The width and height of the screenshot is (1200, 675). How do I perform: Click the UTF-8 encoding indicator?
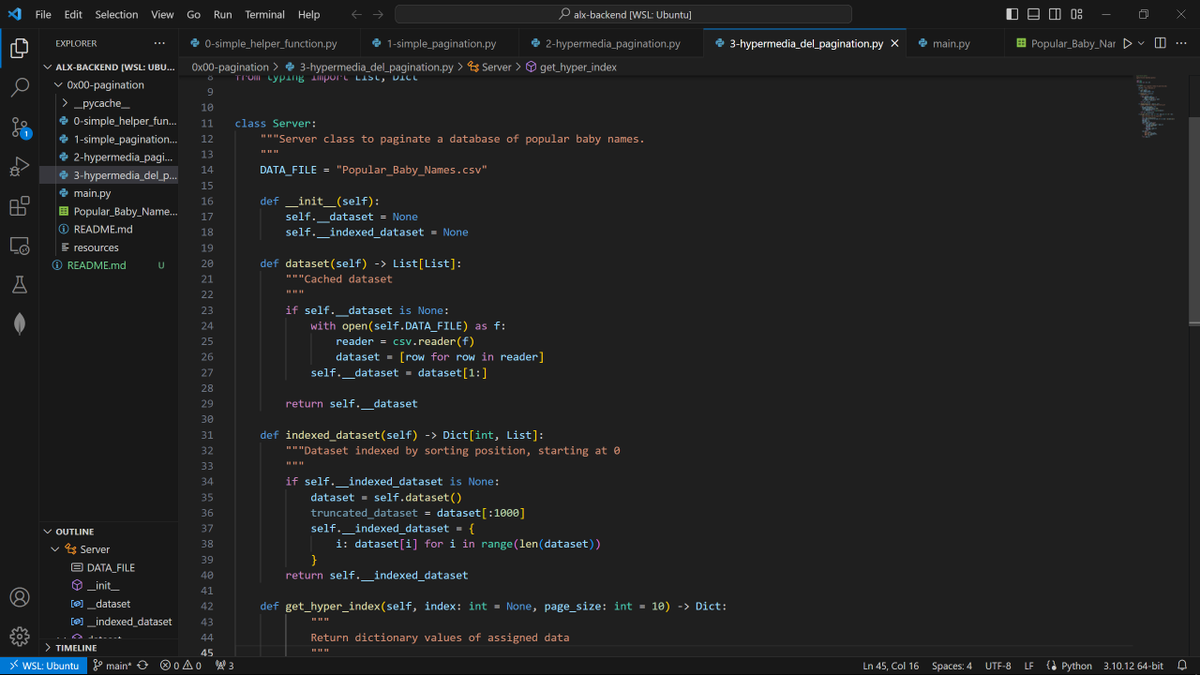click(x=998, y=666)
